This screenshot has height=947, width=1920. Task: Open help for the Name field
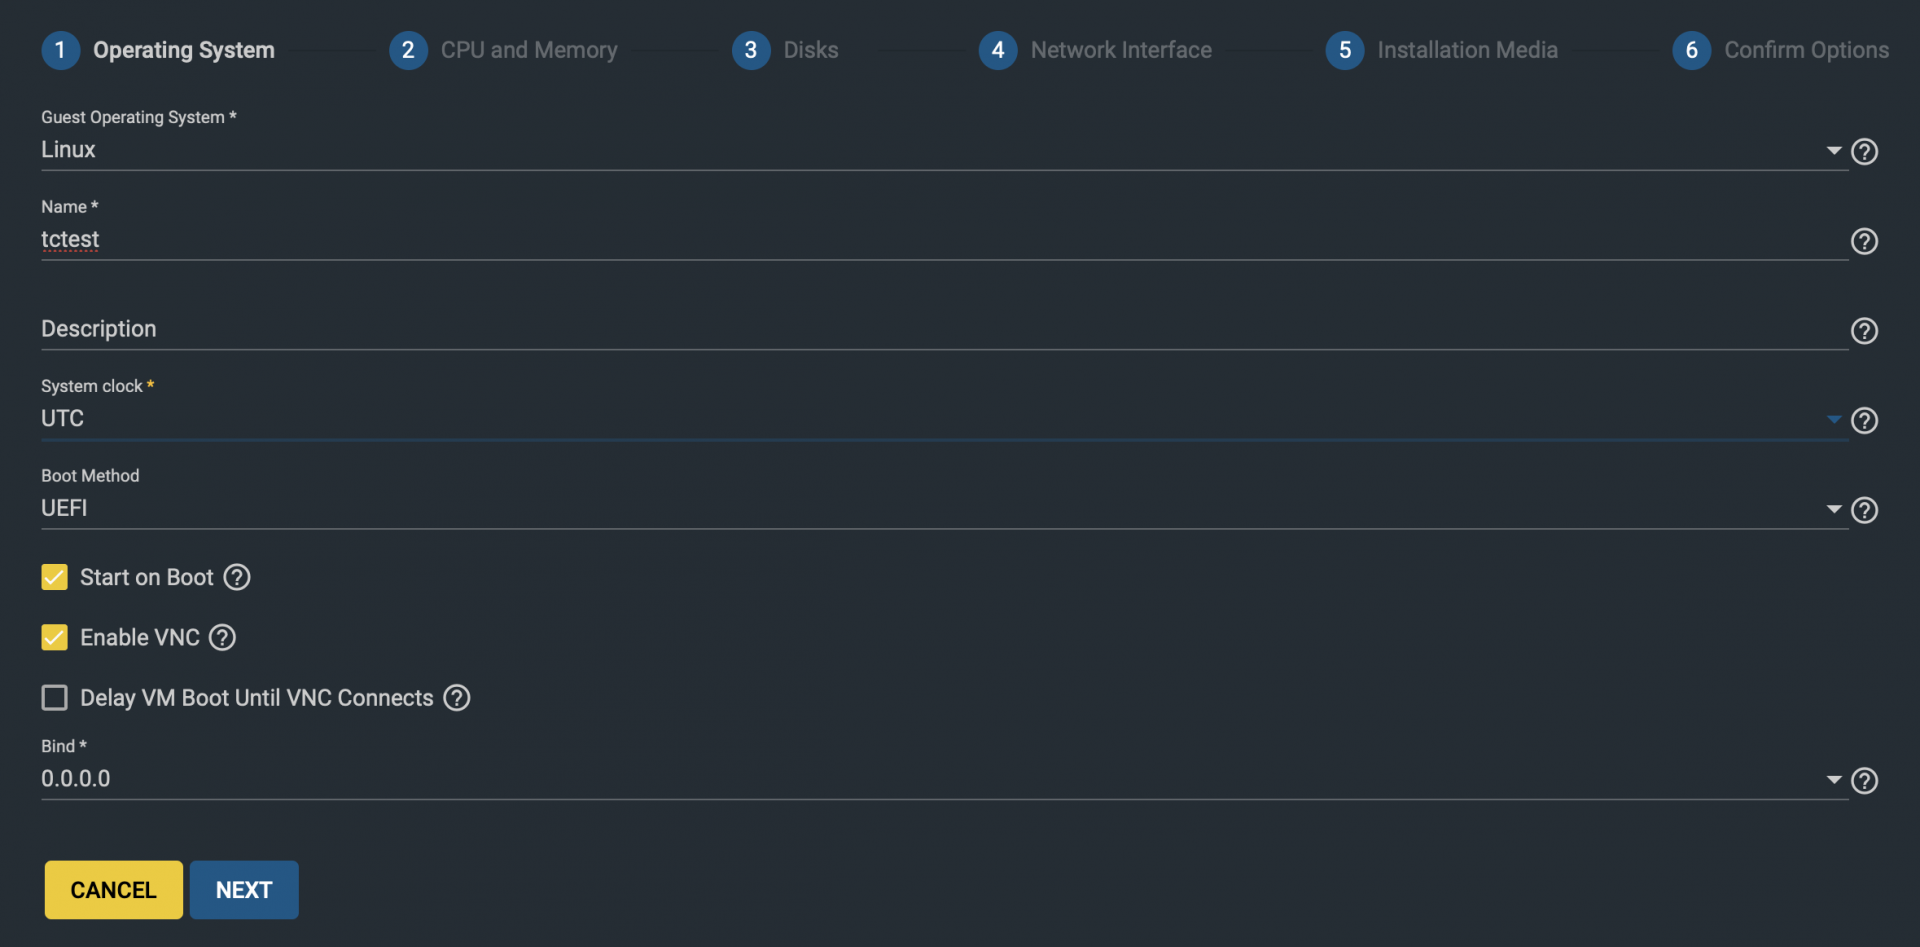[1864, 241]
